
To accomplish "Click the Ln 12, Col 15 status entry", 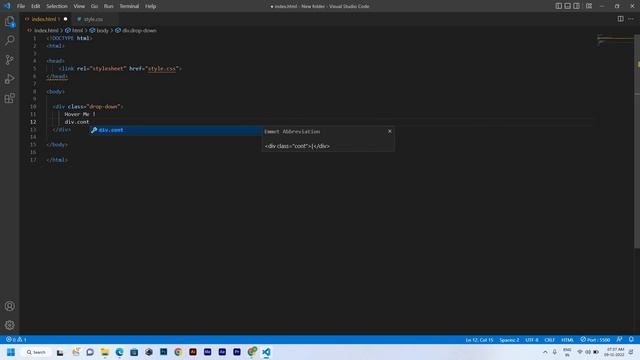I will coord(479,340).
